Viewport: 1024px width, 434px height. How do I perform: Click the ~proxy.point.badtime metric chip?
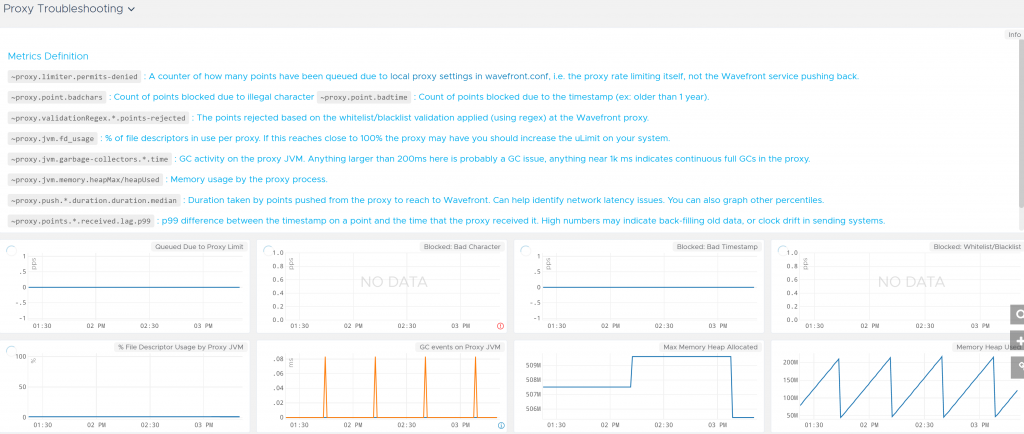click(x=364, y=97)
